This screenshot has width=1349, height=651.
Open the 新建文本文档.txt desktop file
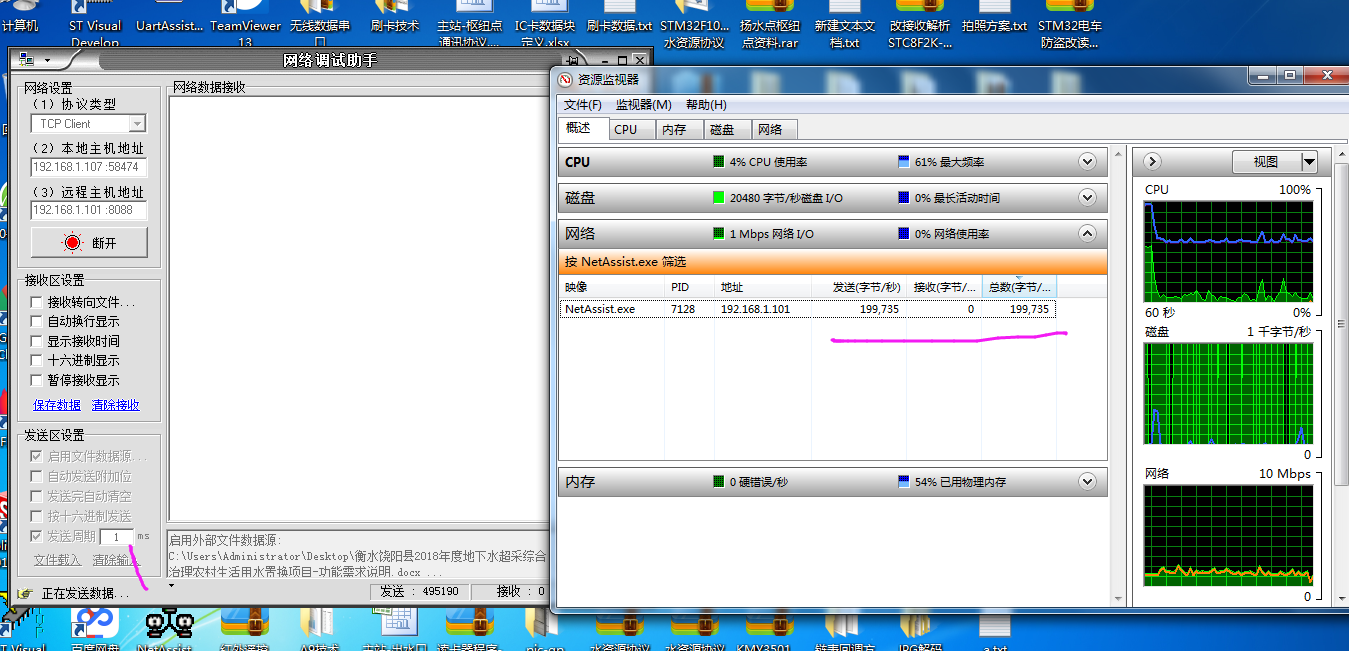pos(845,24)
